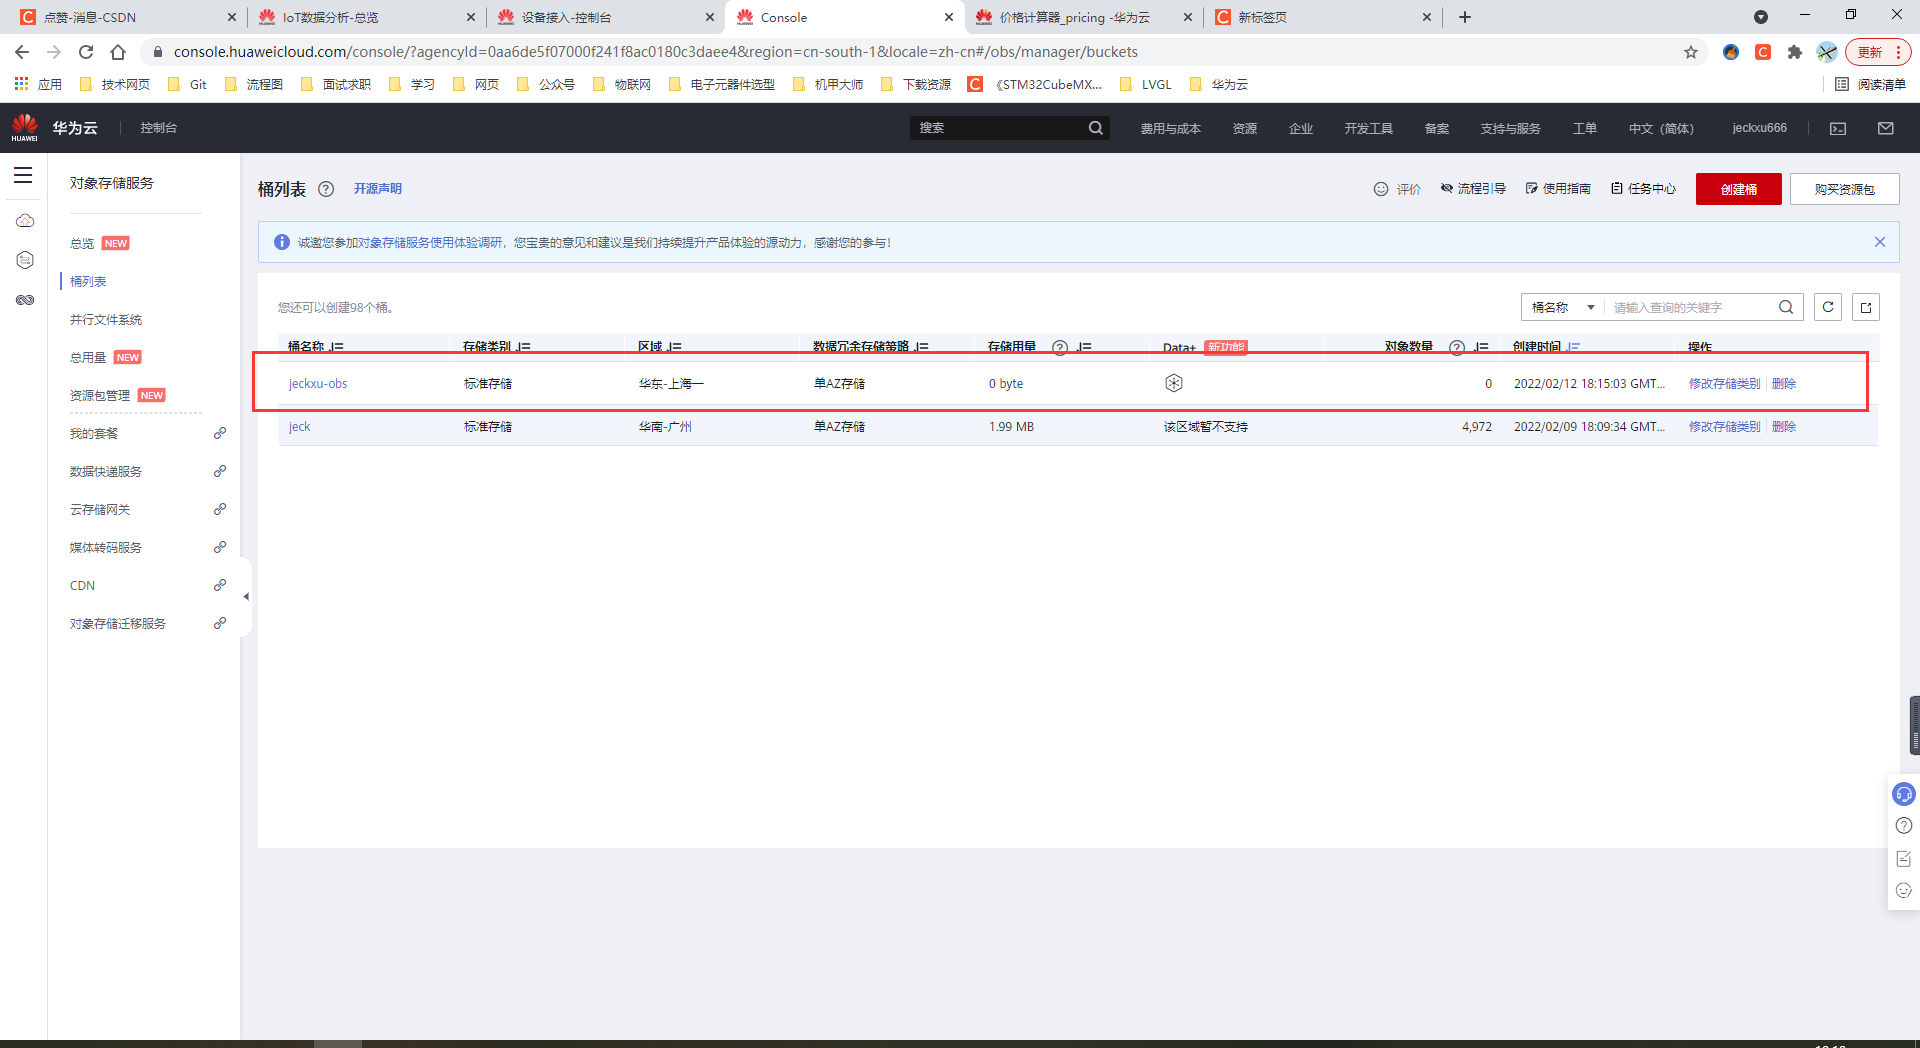The image size is (1920, 1048).
Task: Select 总览 in the sidebar
Action: 82,244
